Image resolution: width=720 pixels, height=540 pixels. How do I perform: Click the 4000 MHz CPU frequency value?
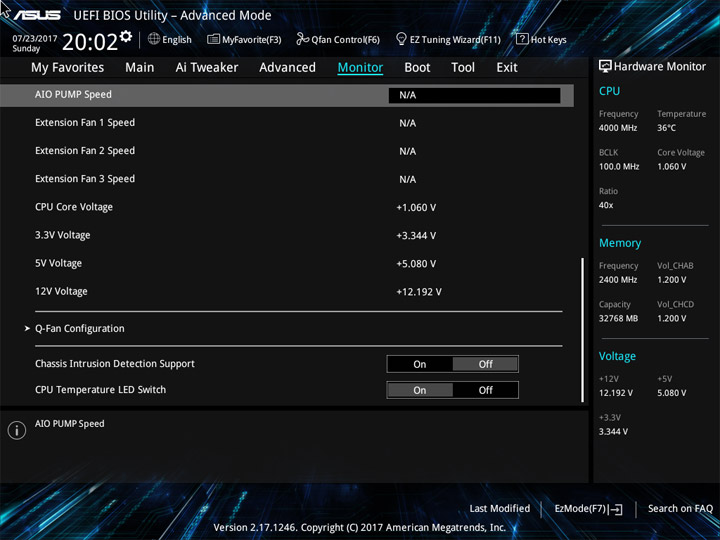pyautogui.click(x=618, y=128)
